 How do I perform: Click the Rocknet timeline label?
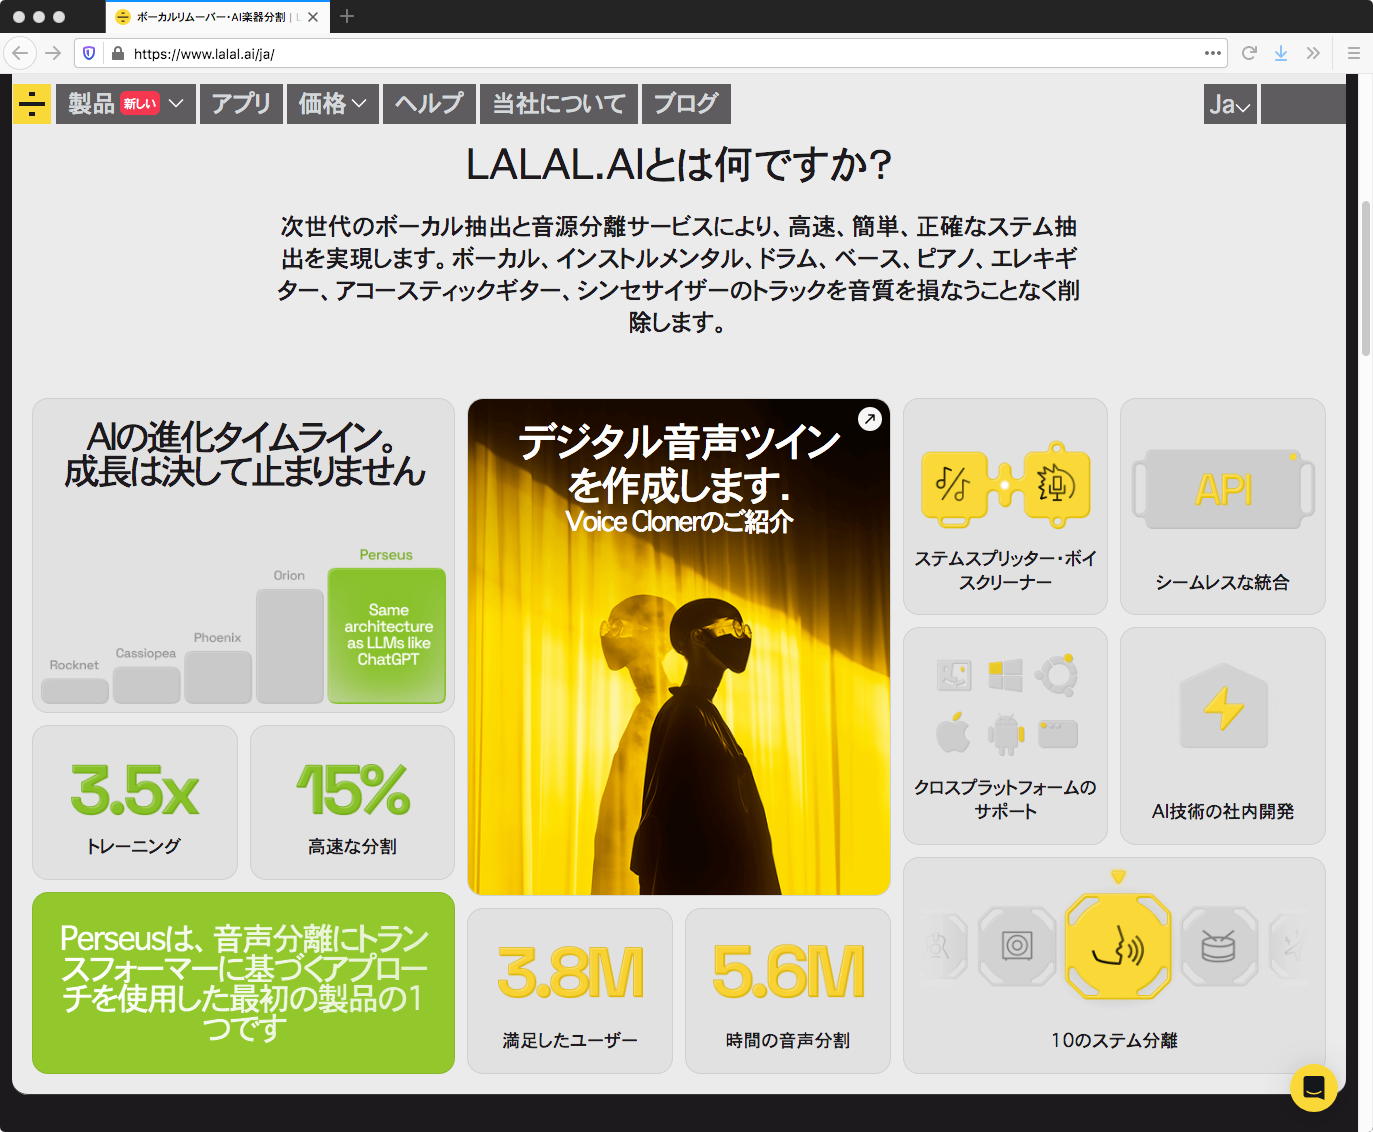click(x=75, y=665)
